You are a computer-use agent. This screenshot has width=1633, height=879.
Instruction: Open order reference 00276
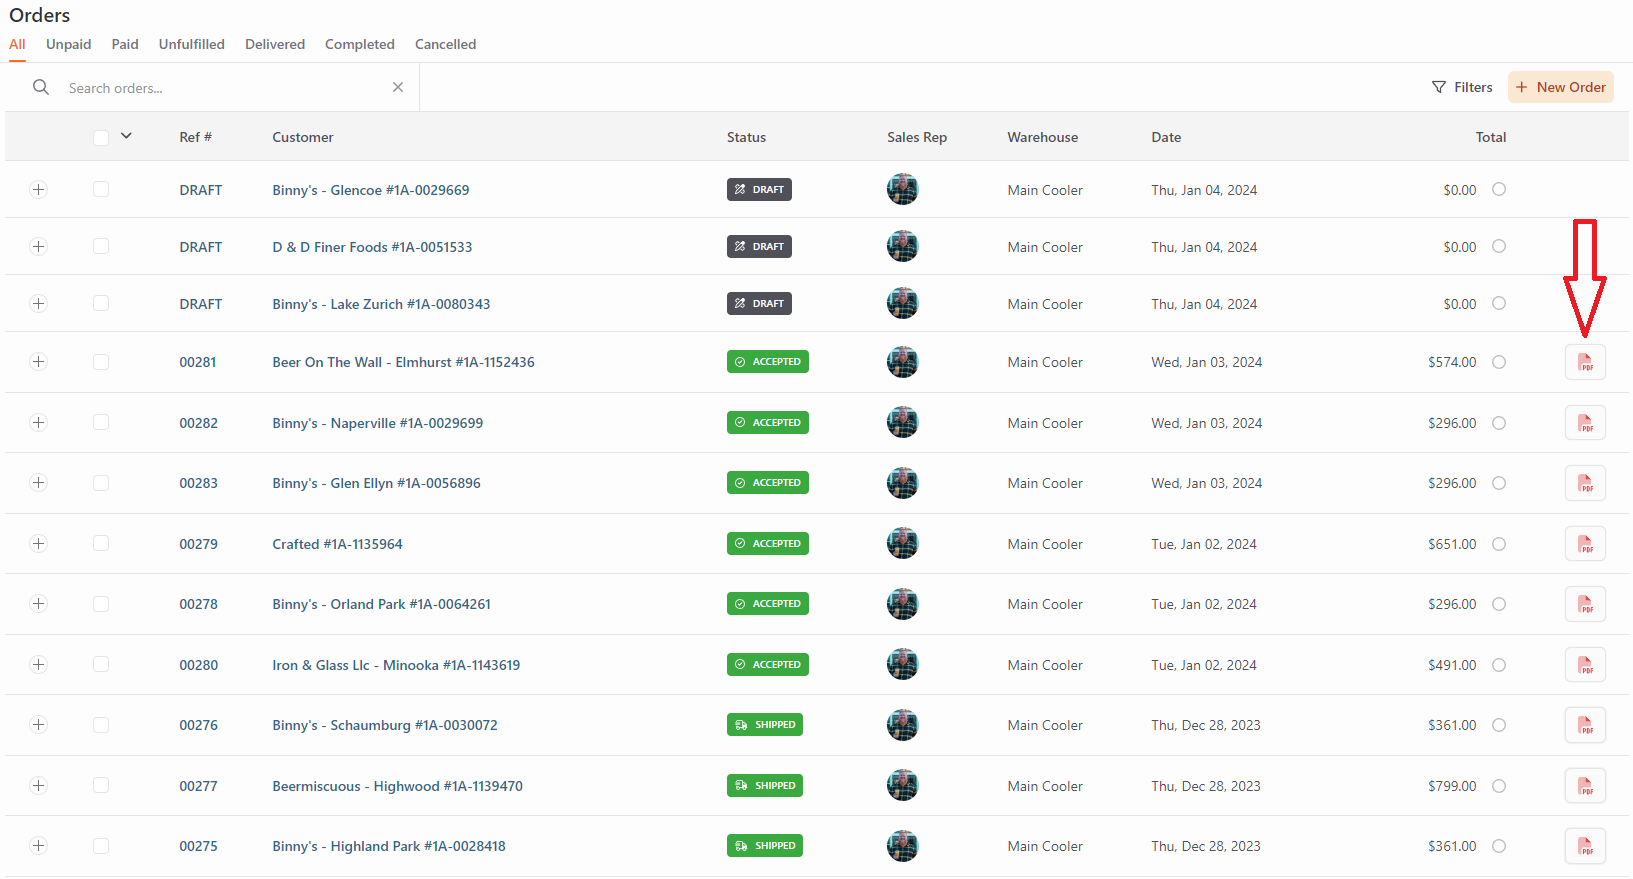click(x=198, y=725)
